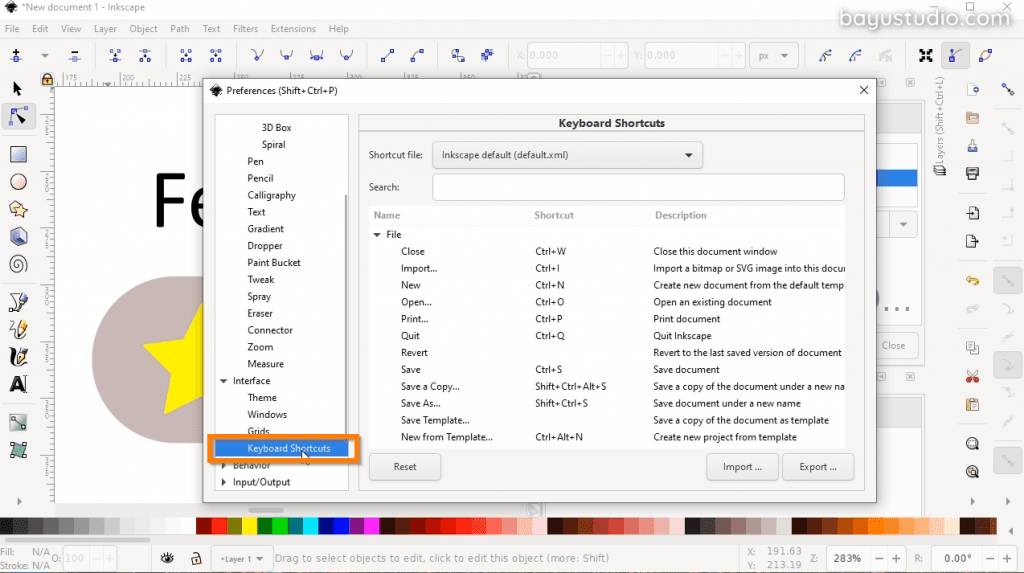Expand the Input/Output tree section
The width and height of the screenshot is (1024, 573).
223,482
